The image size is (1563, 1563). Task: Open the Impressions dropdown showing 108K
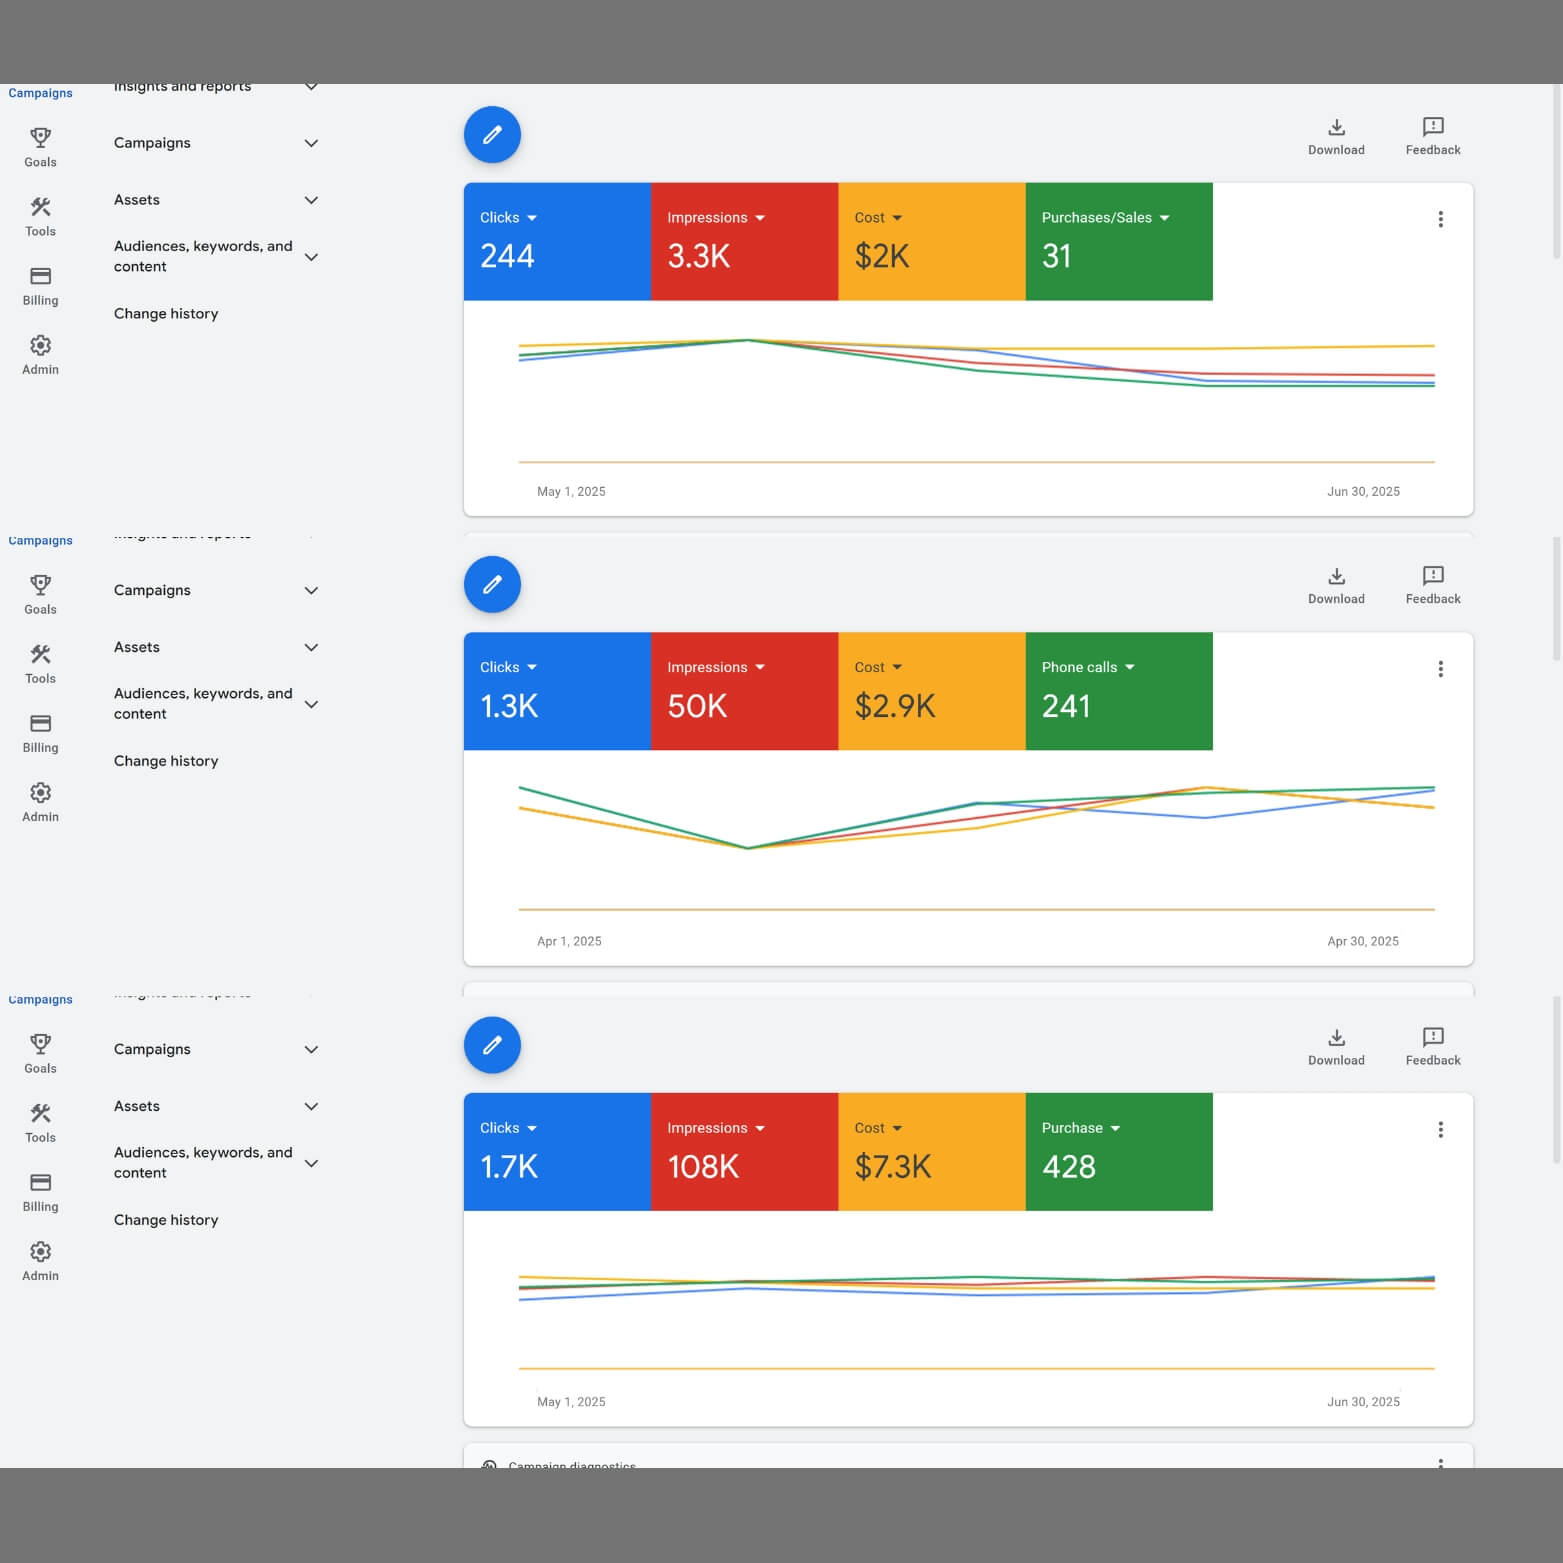[x=760, y=1128]
